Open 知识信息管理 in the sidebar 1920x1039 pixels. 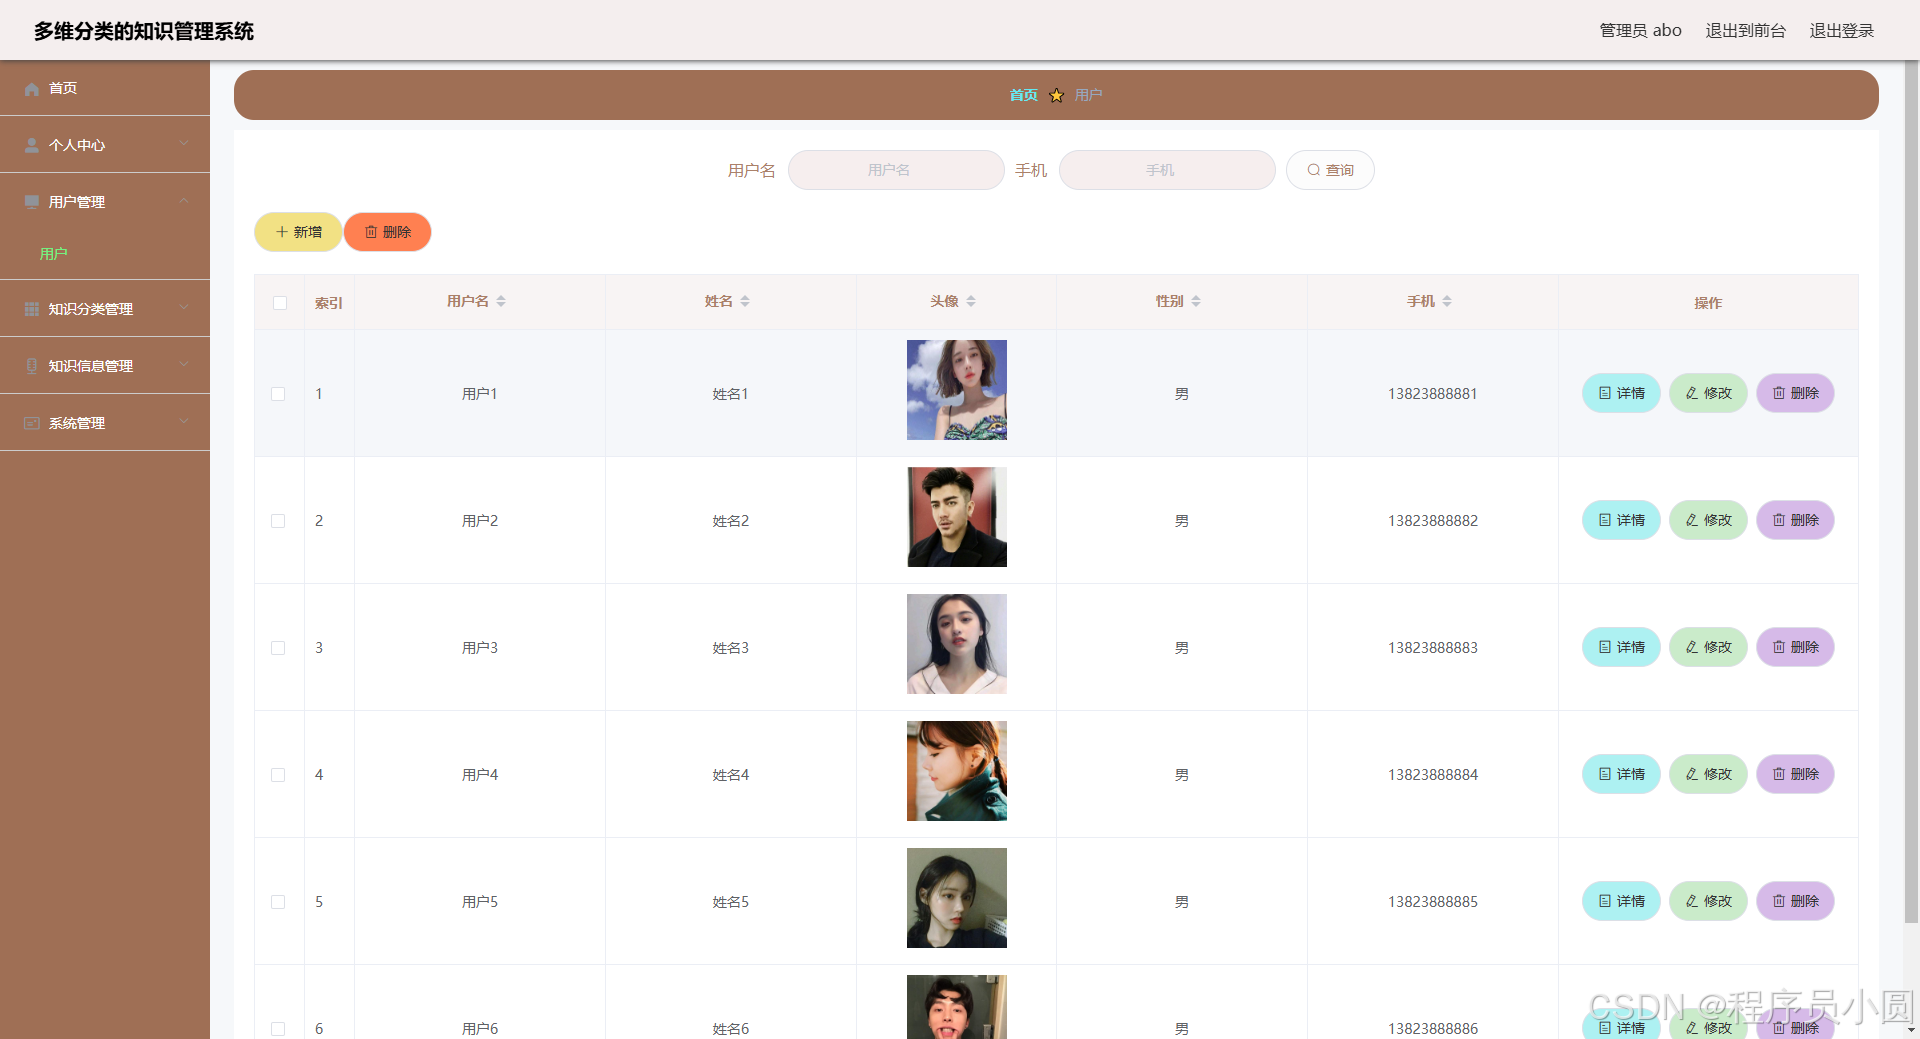pos(105,366)
